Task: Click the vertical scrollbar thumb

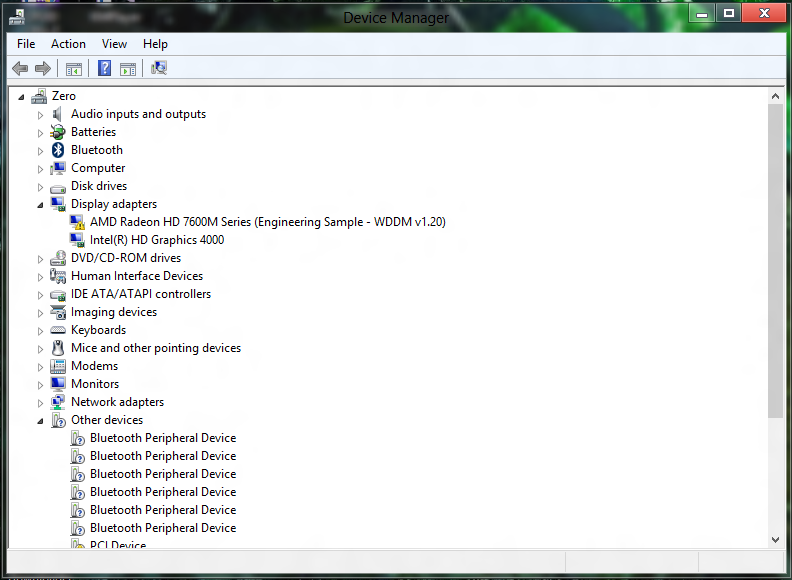Action: (775, 261)
